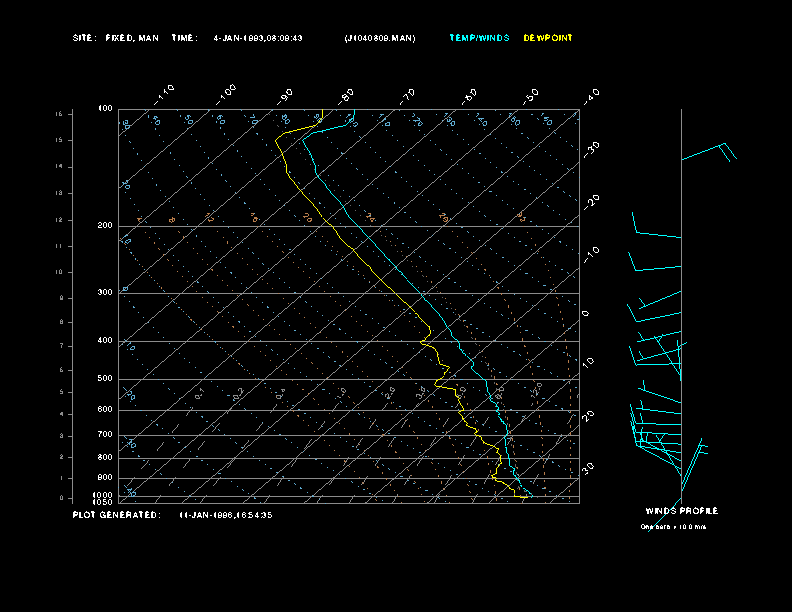Screen dimensions: 792x612
Task: Click the yellow 'DEWPOINT' legend label
Action: coord(548,38)
